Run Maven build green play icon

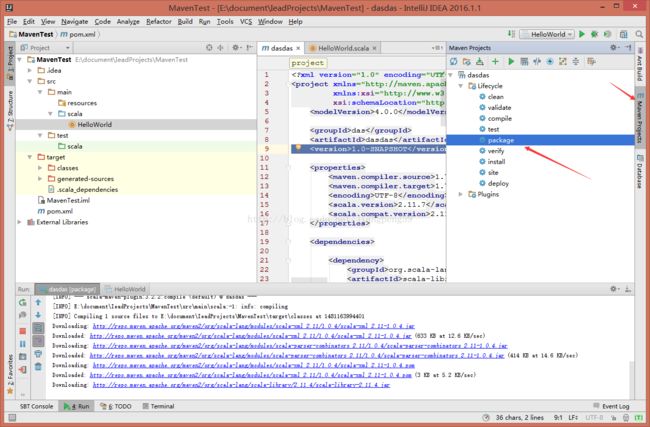(511, 61)
